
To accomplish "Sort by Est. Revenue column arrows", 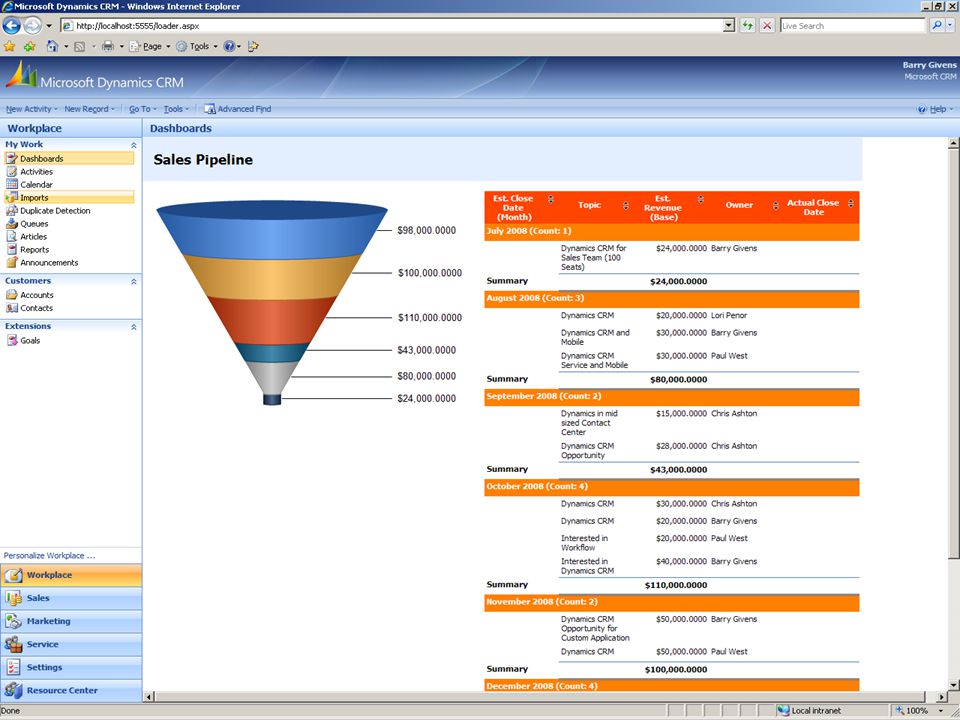I will (700, 200).
